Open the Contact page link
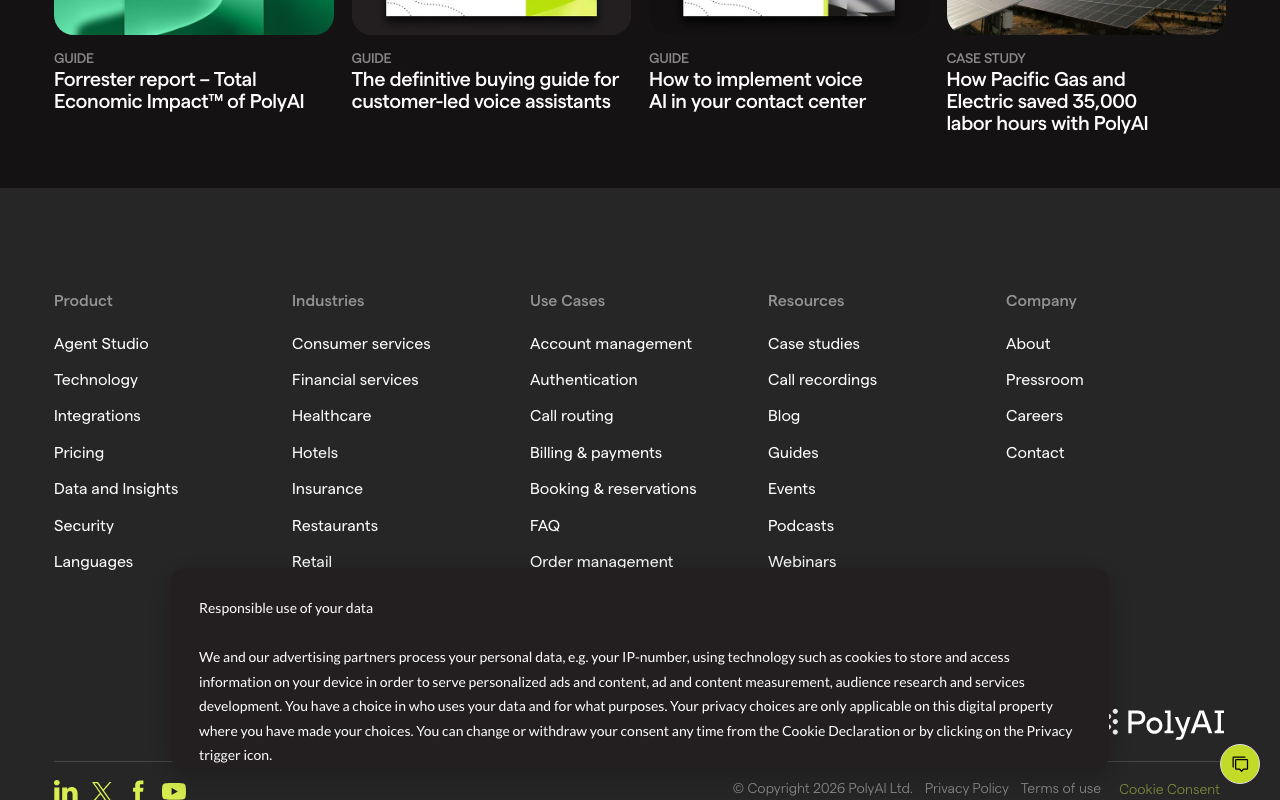Image resolution: width=1280 pixels, height=800 pixels. [x=1035, y=453]
